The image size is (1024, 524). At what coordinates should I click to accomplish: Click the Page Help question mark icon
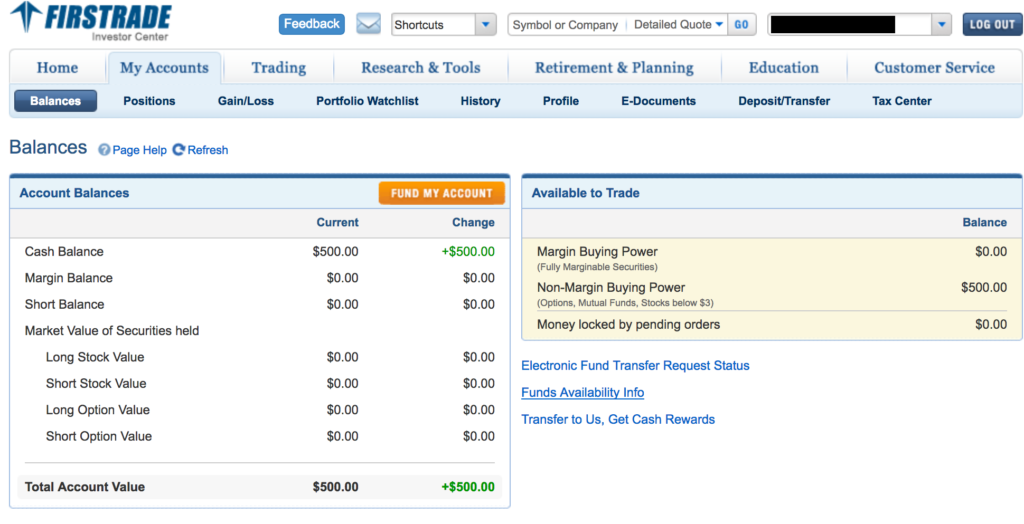(x=104, y=150)
